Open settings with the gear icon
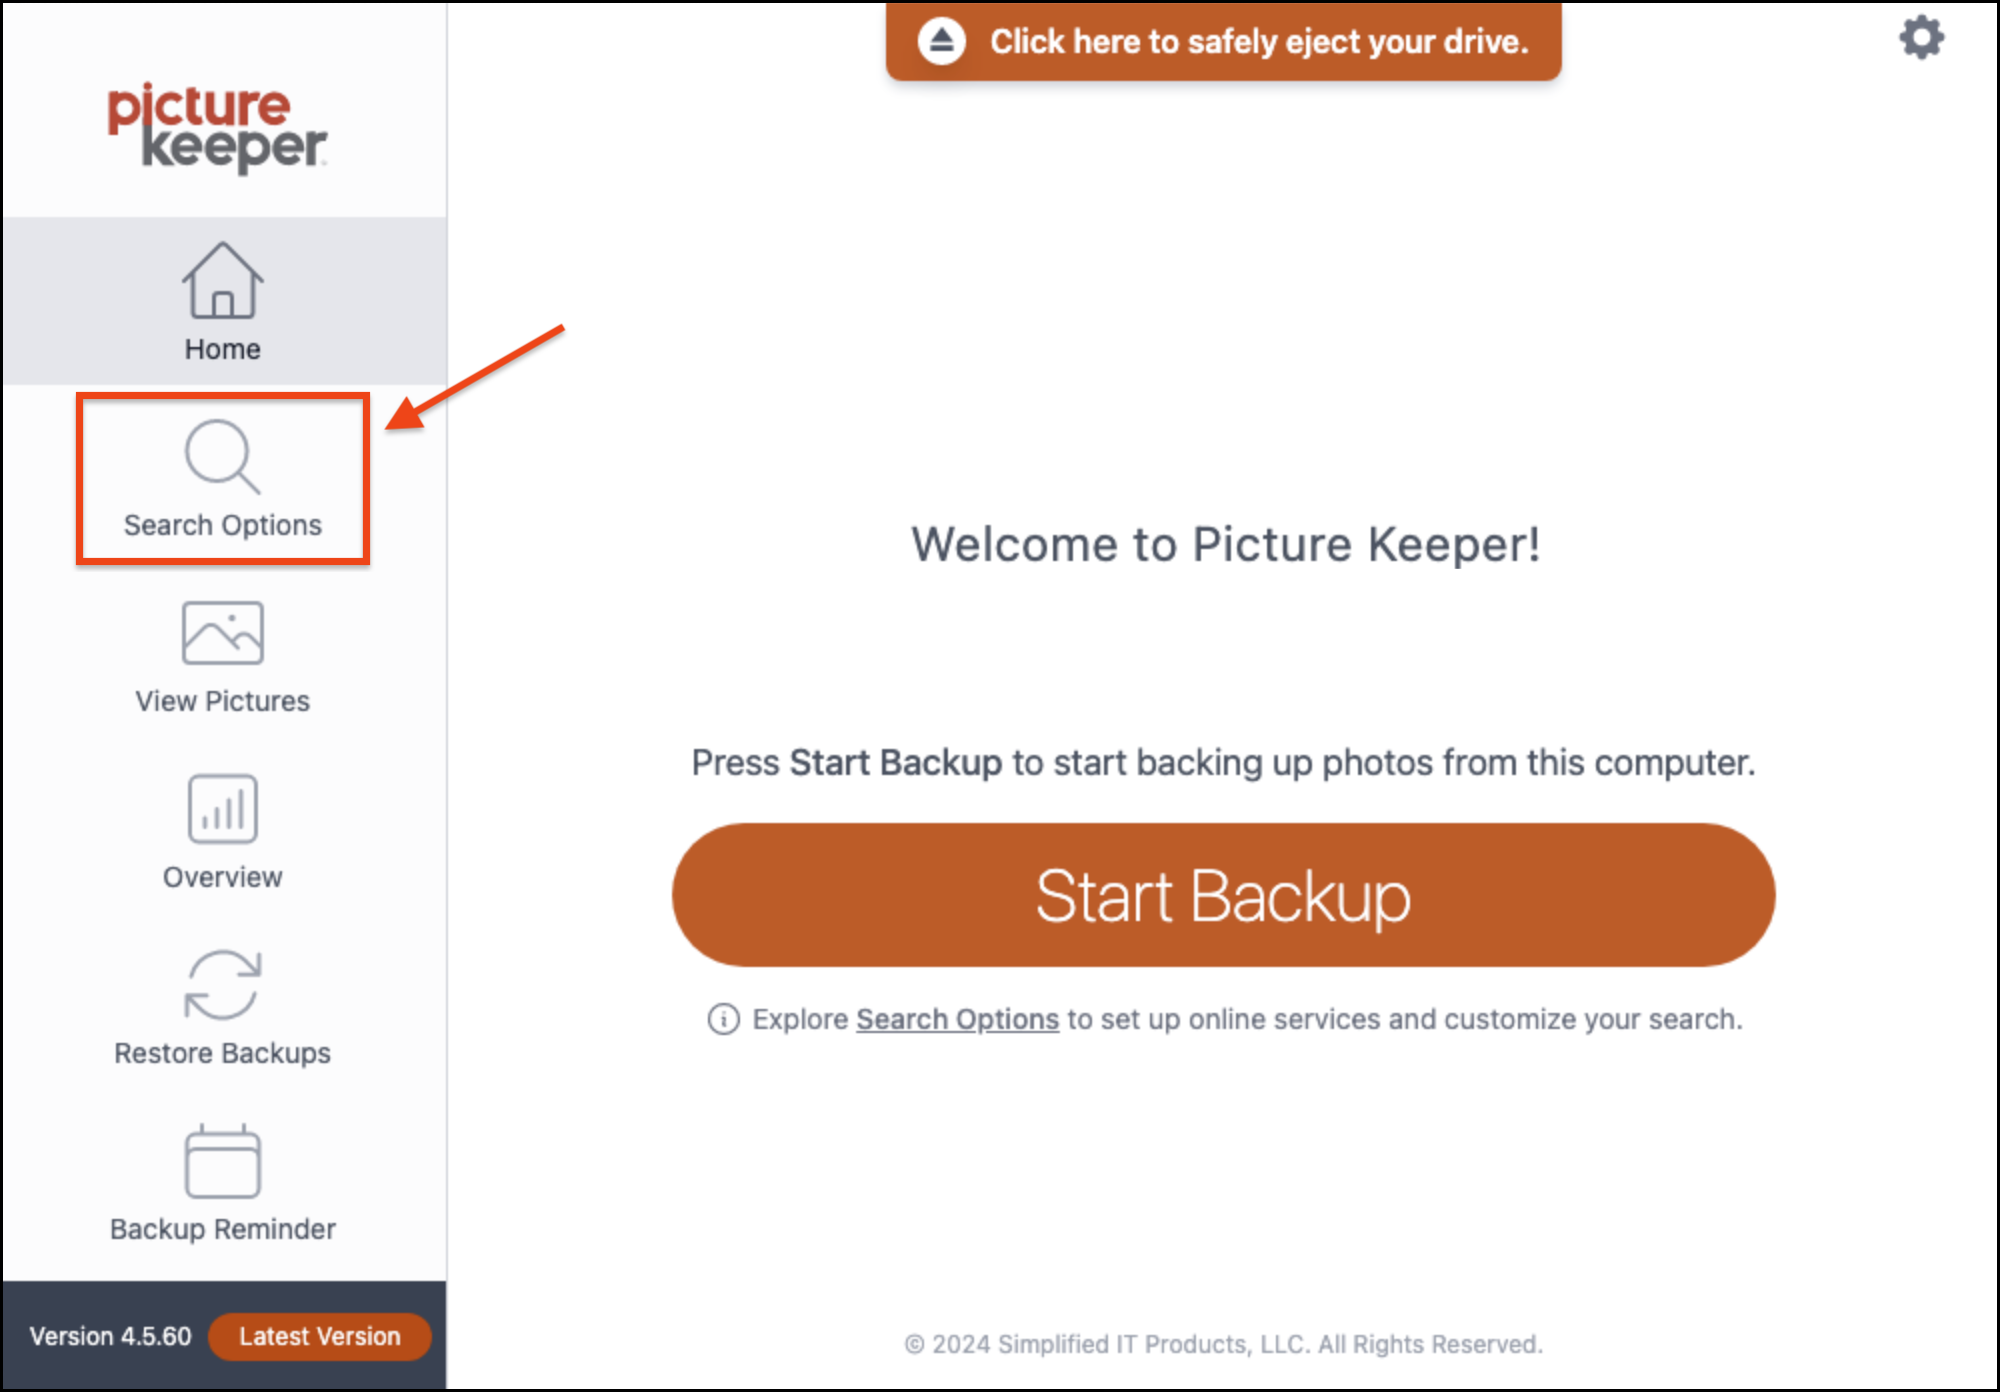This screenshot has width=2000, height=1392. (1921, 38)
